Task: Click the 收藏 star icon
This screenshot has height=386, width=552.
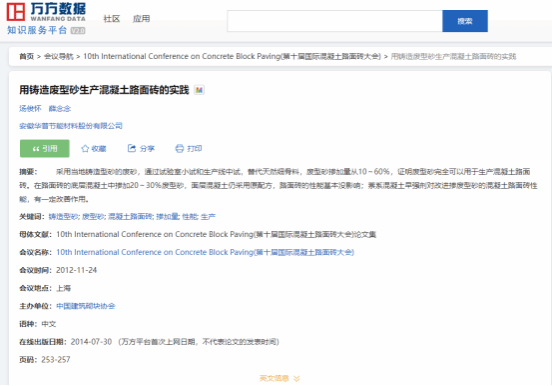Action: [x=85, y=149]
